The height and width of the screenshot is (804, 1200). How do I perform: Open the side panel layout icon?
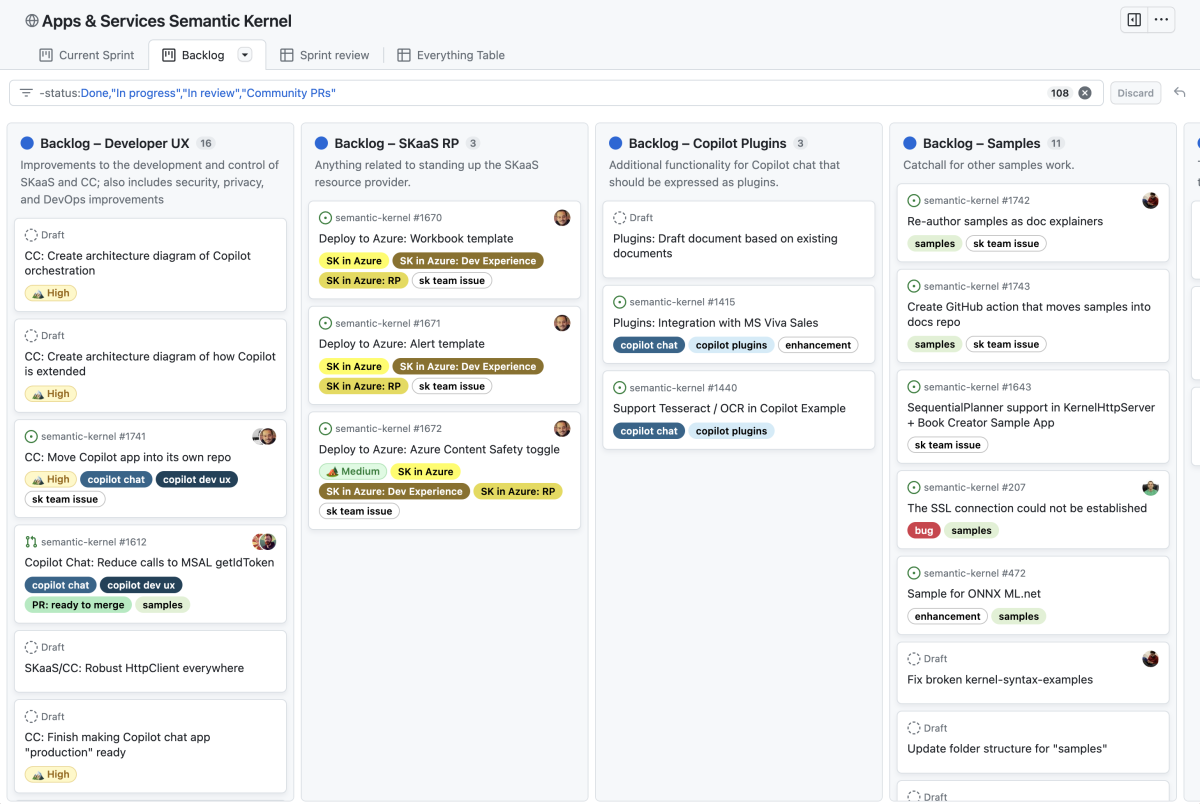pyautogui.click(x=1134, y=20)
